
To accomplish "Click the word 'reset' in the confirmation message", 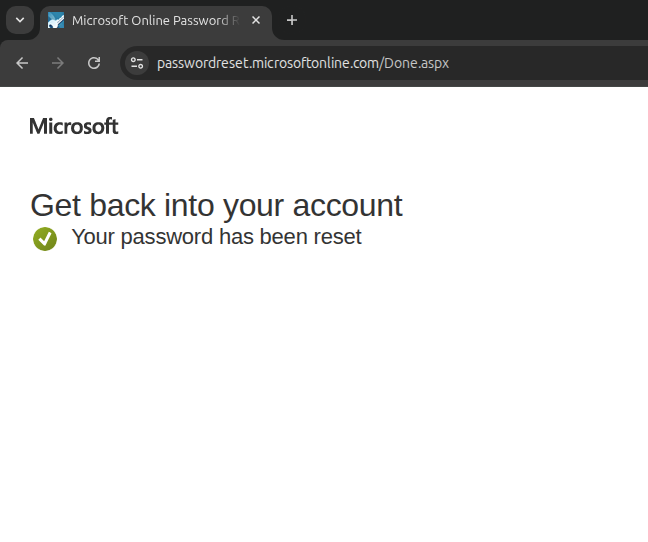I will coord(338,237).
